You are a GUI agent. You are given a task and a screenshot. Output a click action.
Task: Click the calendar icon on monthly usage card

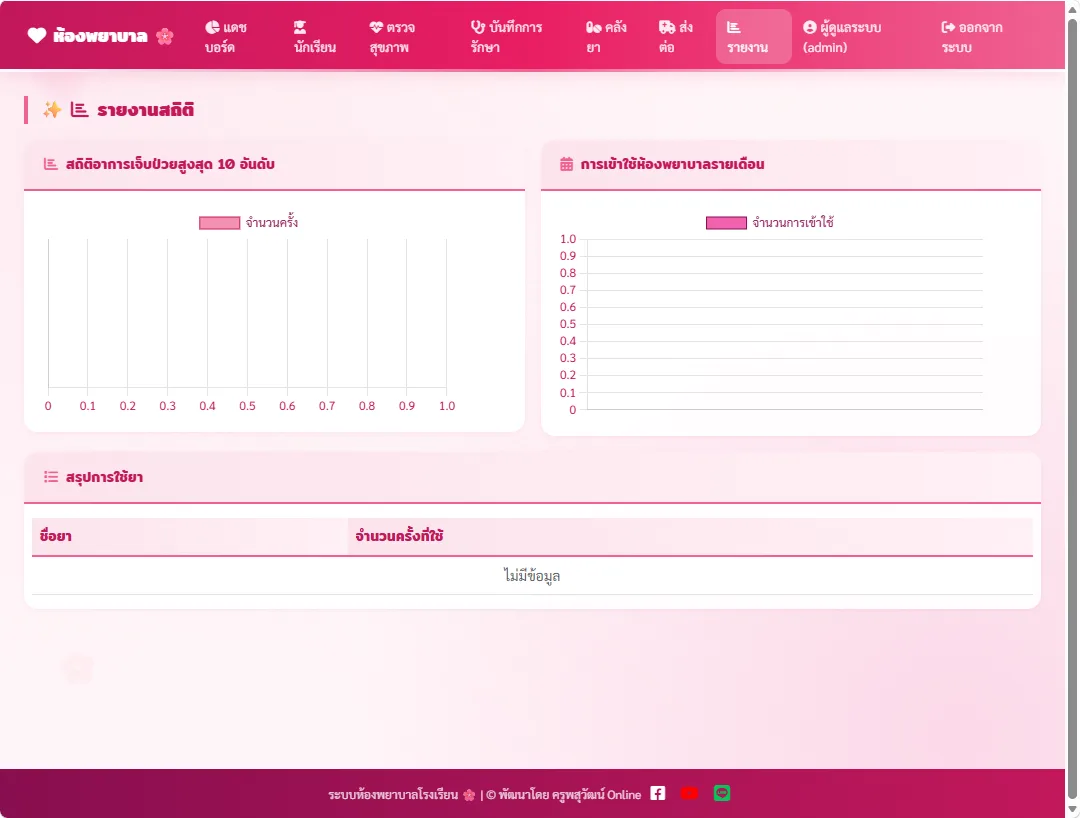point(566,164)
